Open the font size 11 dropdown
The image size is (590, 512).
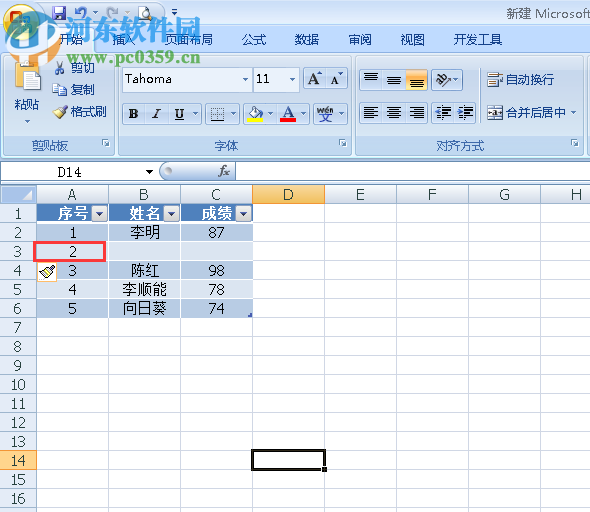(292, 79)
